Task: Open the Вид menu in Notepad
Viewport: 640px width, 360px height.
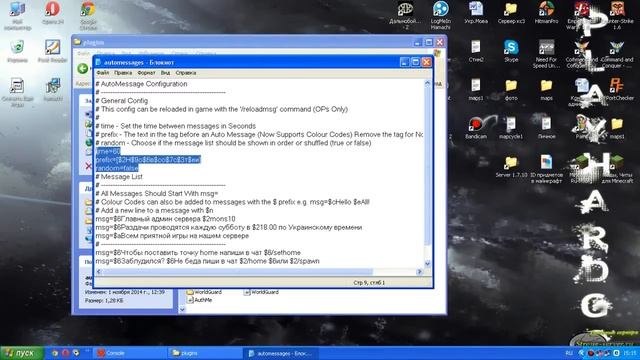Action: click(x=165, y=73)
